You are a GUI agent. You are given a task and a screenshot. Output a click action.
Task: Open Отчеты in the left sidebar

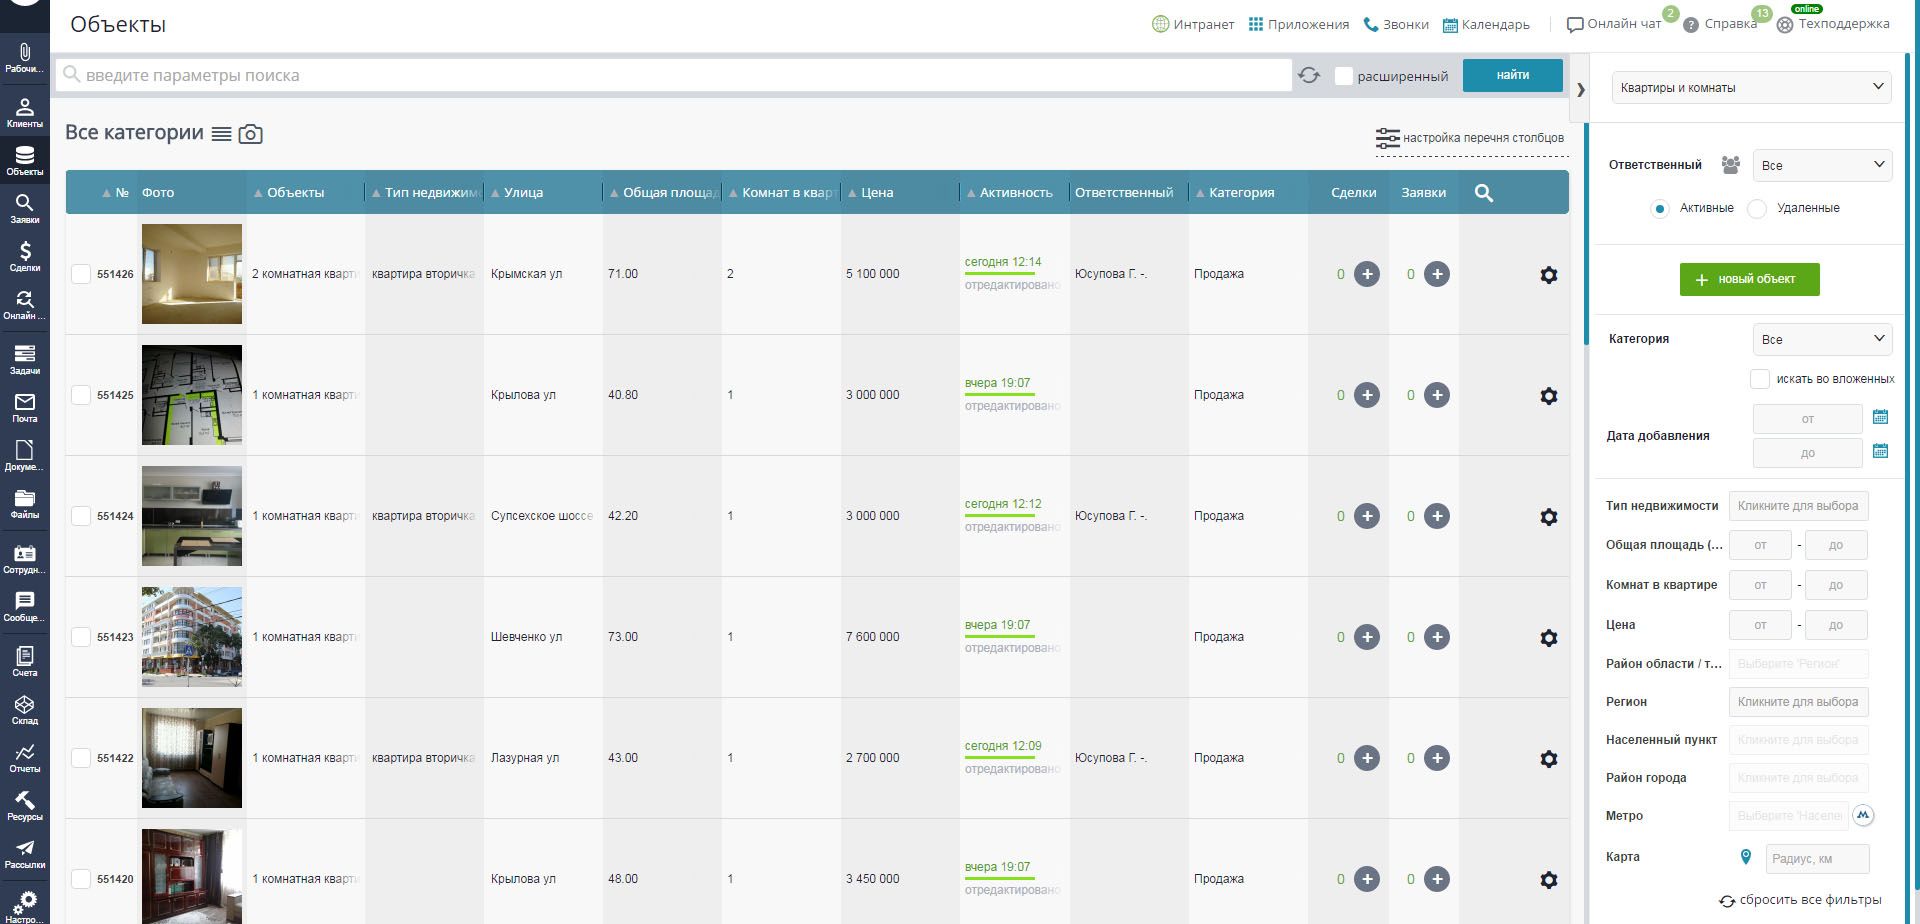[x=25, y=758]
